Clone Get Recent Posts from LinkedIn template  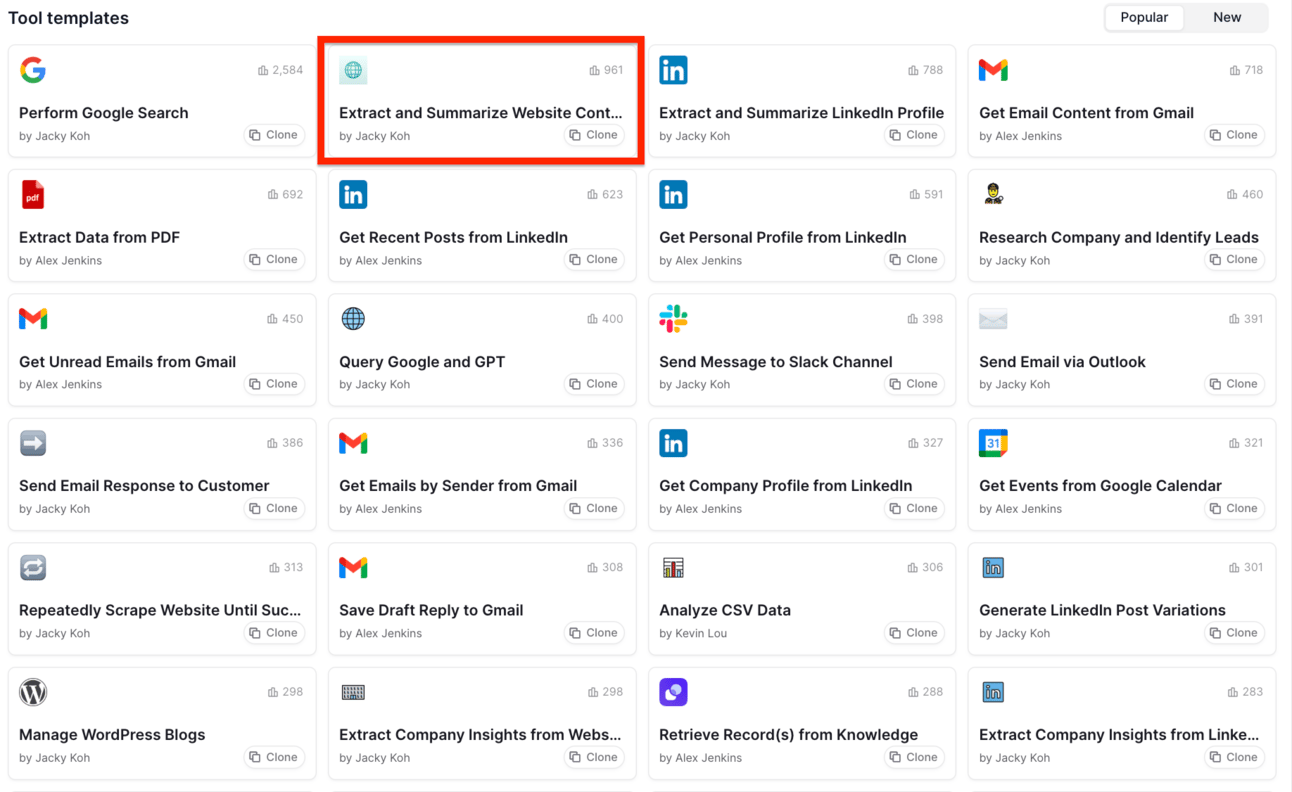pyautogui.click(x=594, y=259)
